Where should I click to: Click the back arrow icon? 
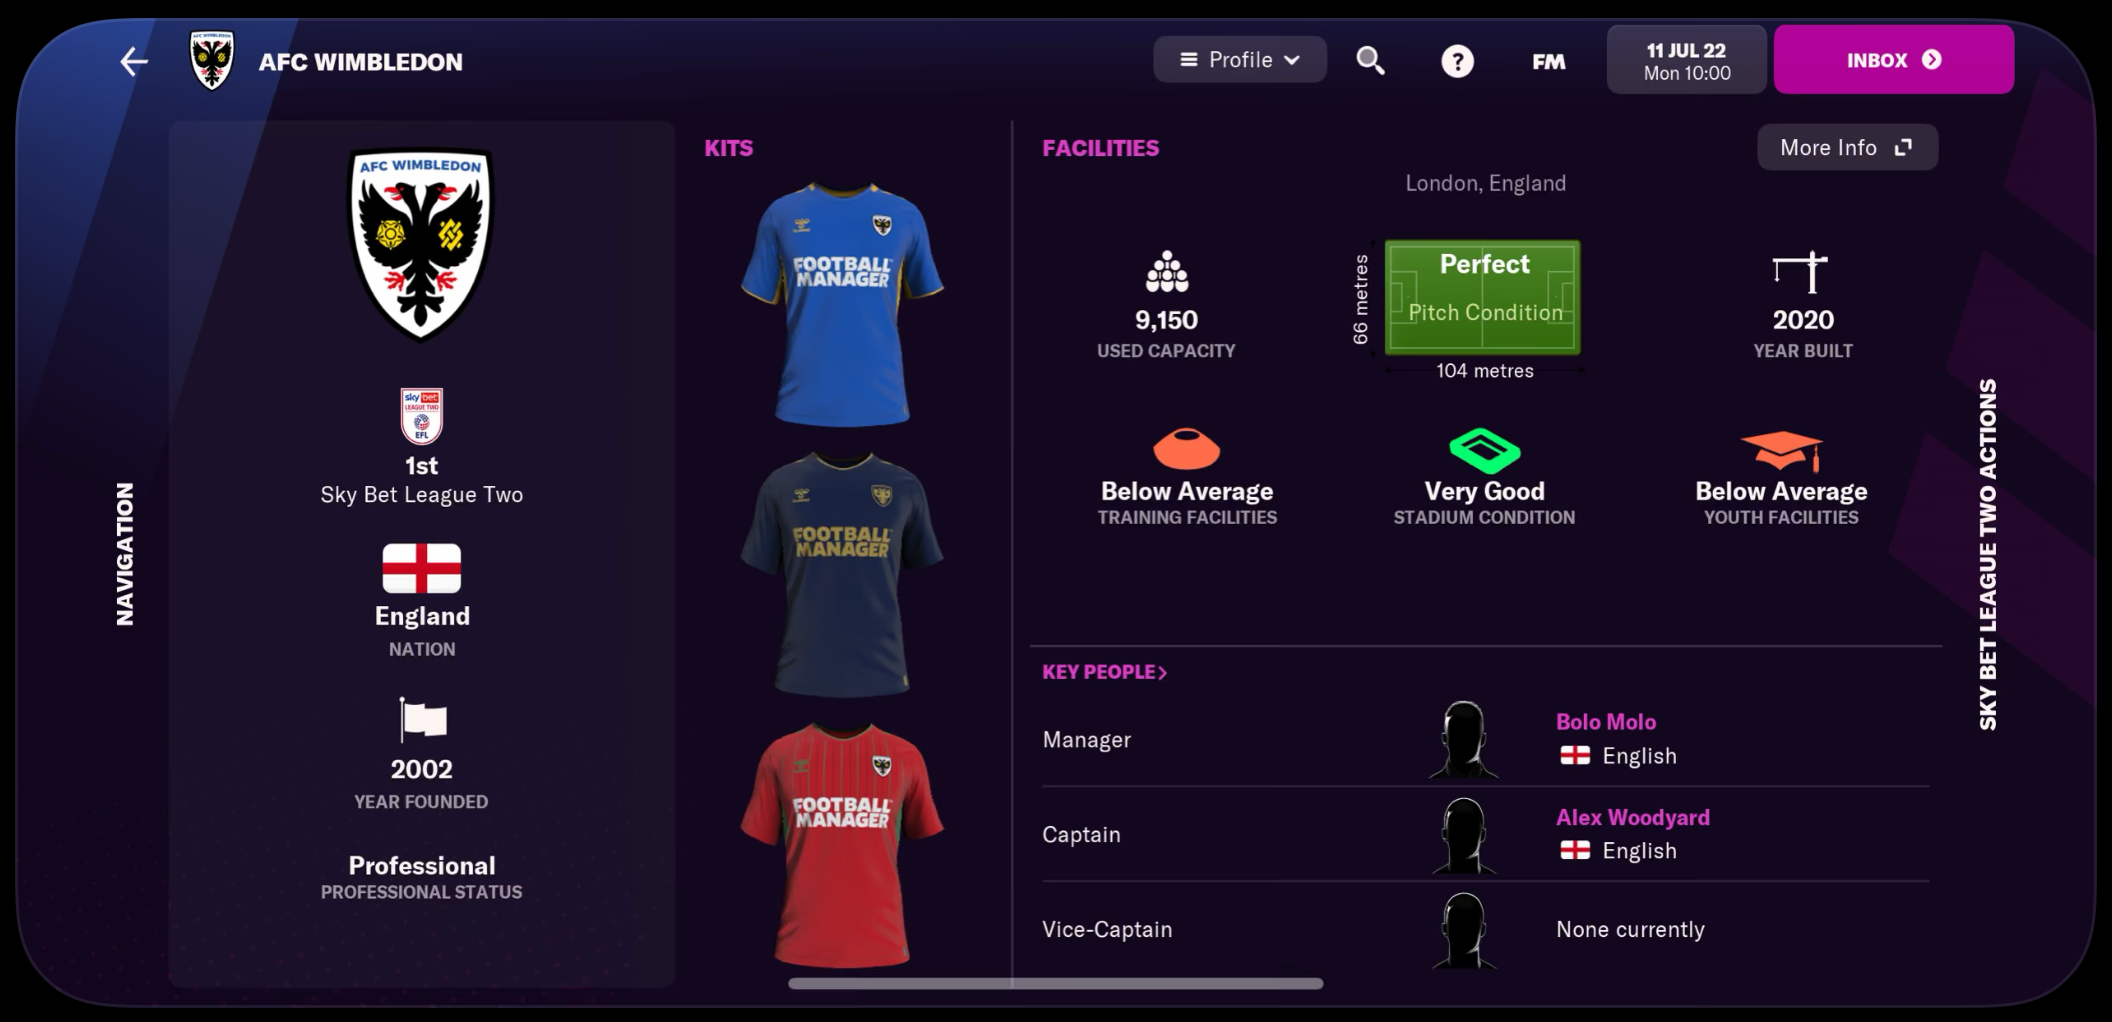134,62
